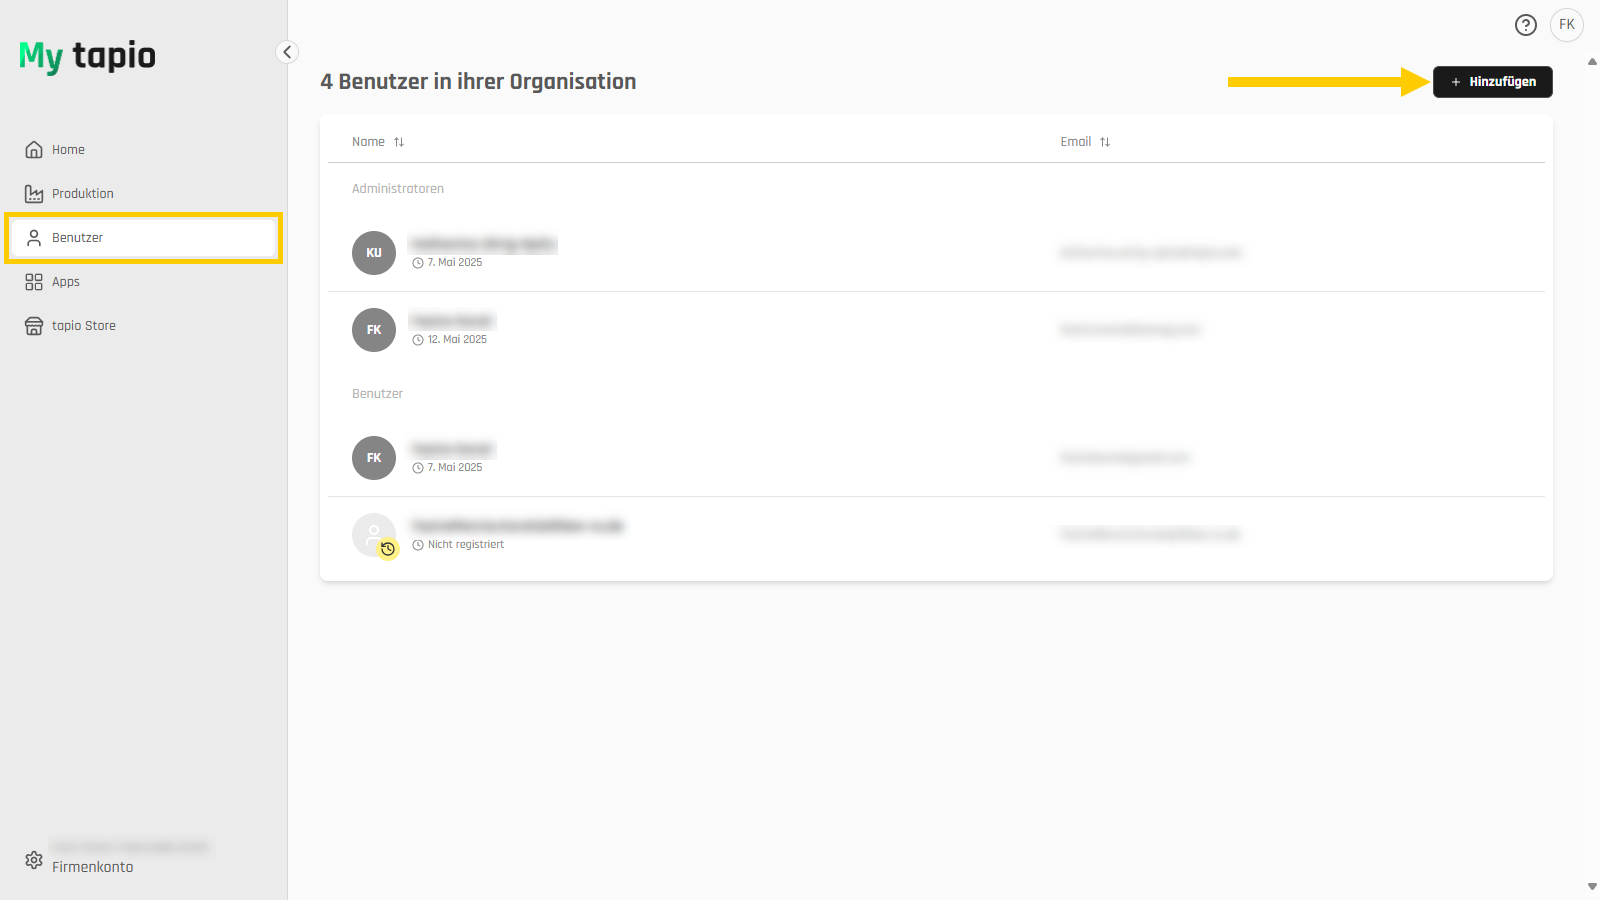Sort users by Name column arrows
The image size is (1600, 900).
(399, 142)
